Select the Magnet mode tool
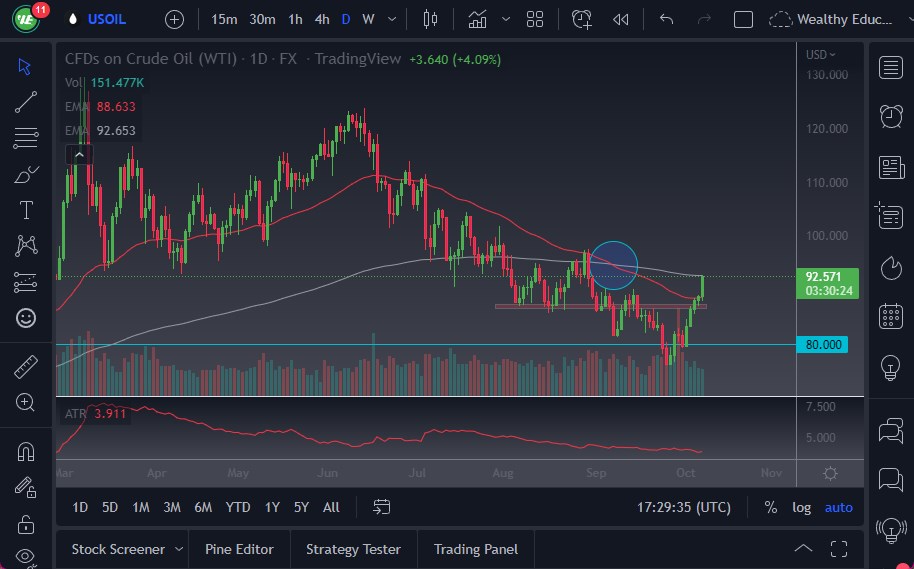 click(x=26, y=451)
